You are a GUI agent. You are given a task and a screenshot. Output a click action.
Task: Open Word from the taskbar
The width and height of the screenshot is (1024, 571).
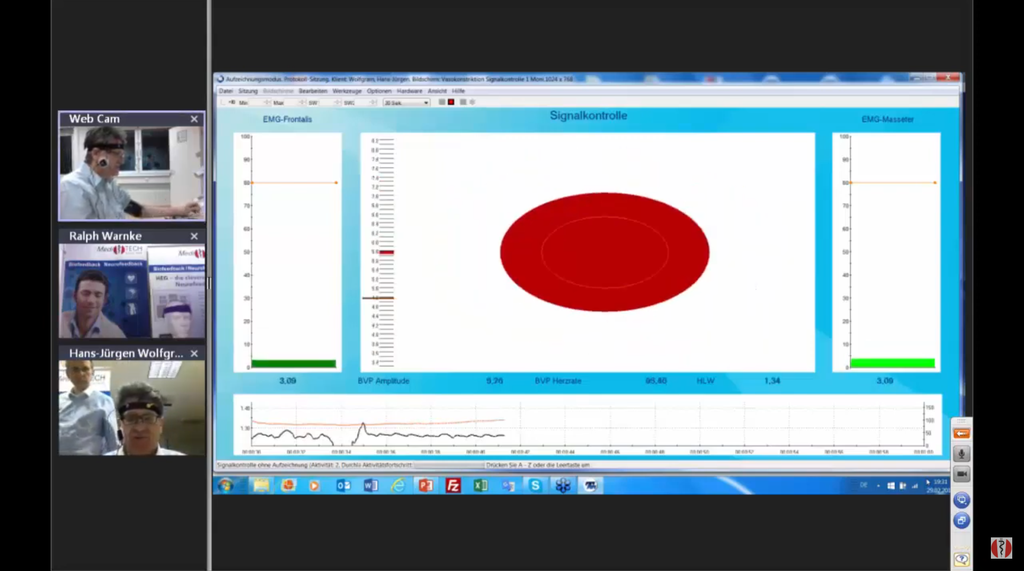click(370, 485)
